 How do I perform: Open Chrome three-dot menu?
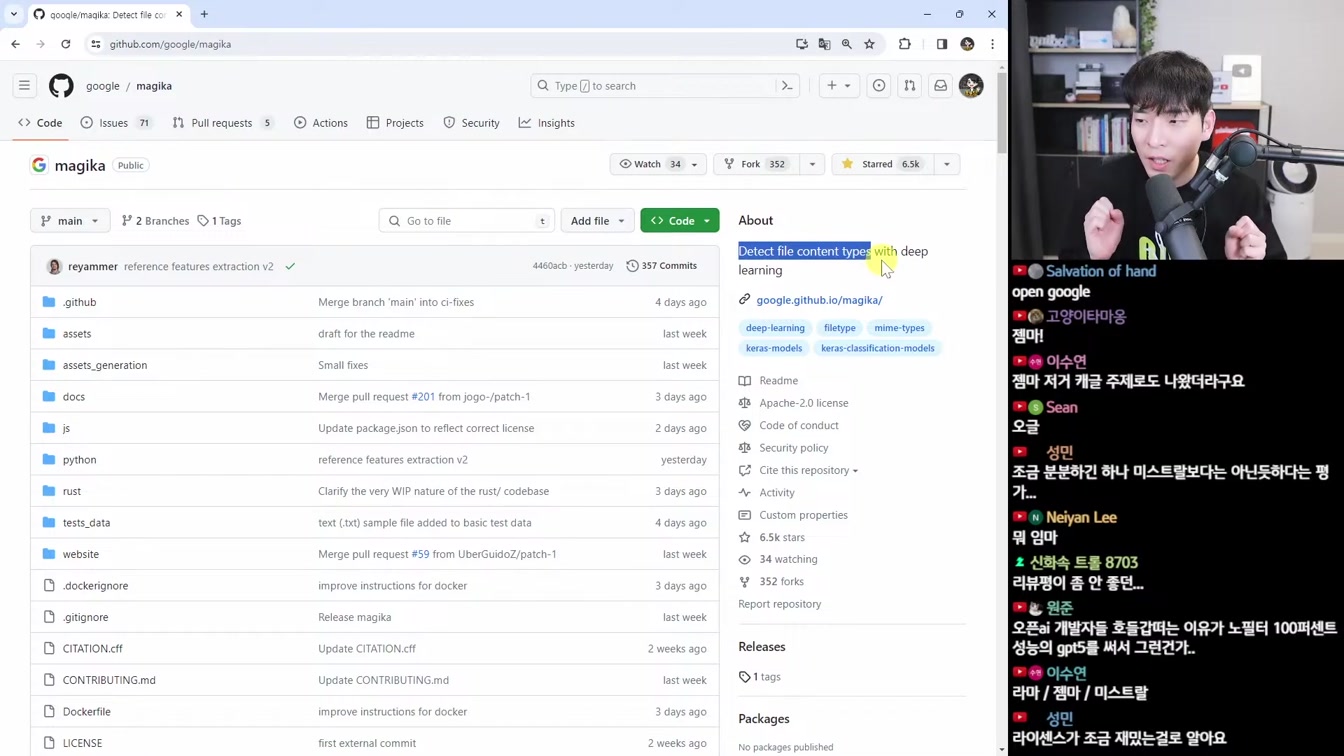click(992, 44)
